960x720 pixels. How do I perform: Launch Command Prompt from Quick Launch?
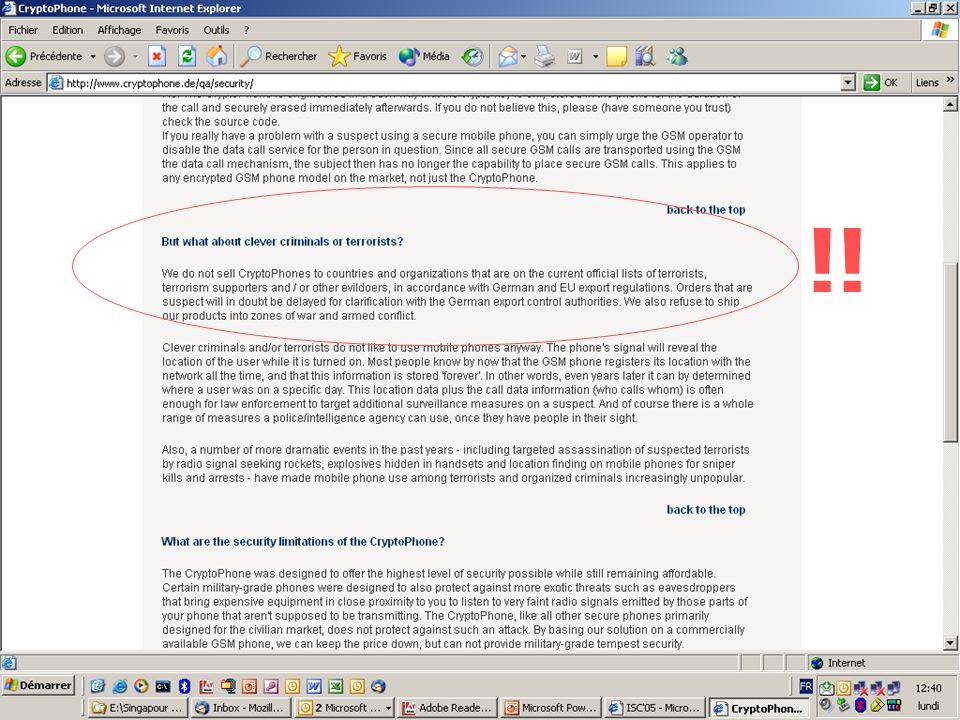pyautogui.click(x=163, y=686)
